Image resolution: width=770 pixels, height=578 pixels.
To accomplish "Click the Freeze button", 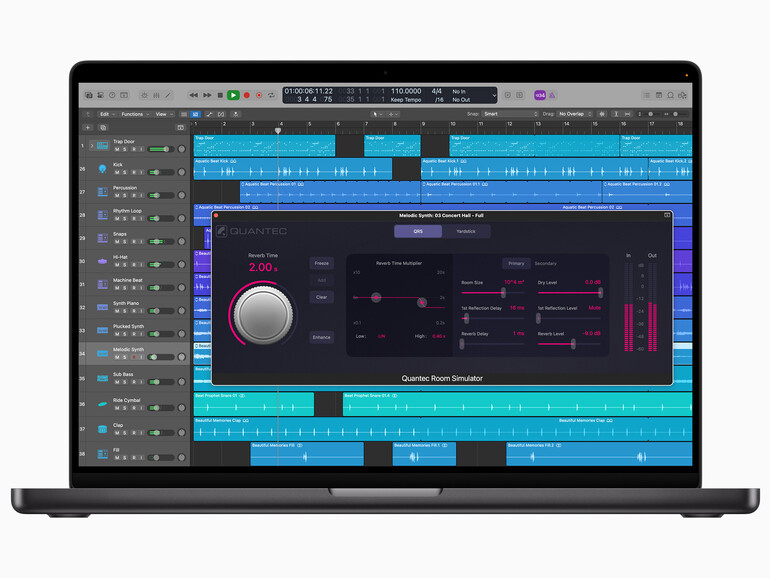I will [x=322, y=263].
